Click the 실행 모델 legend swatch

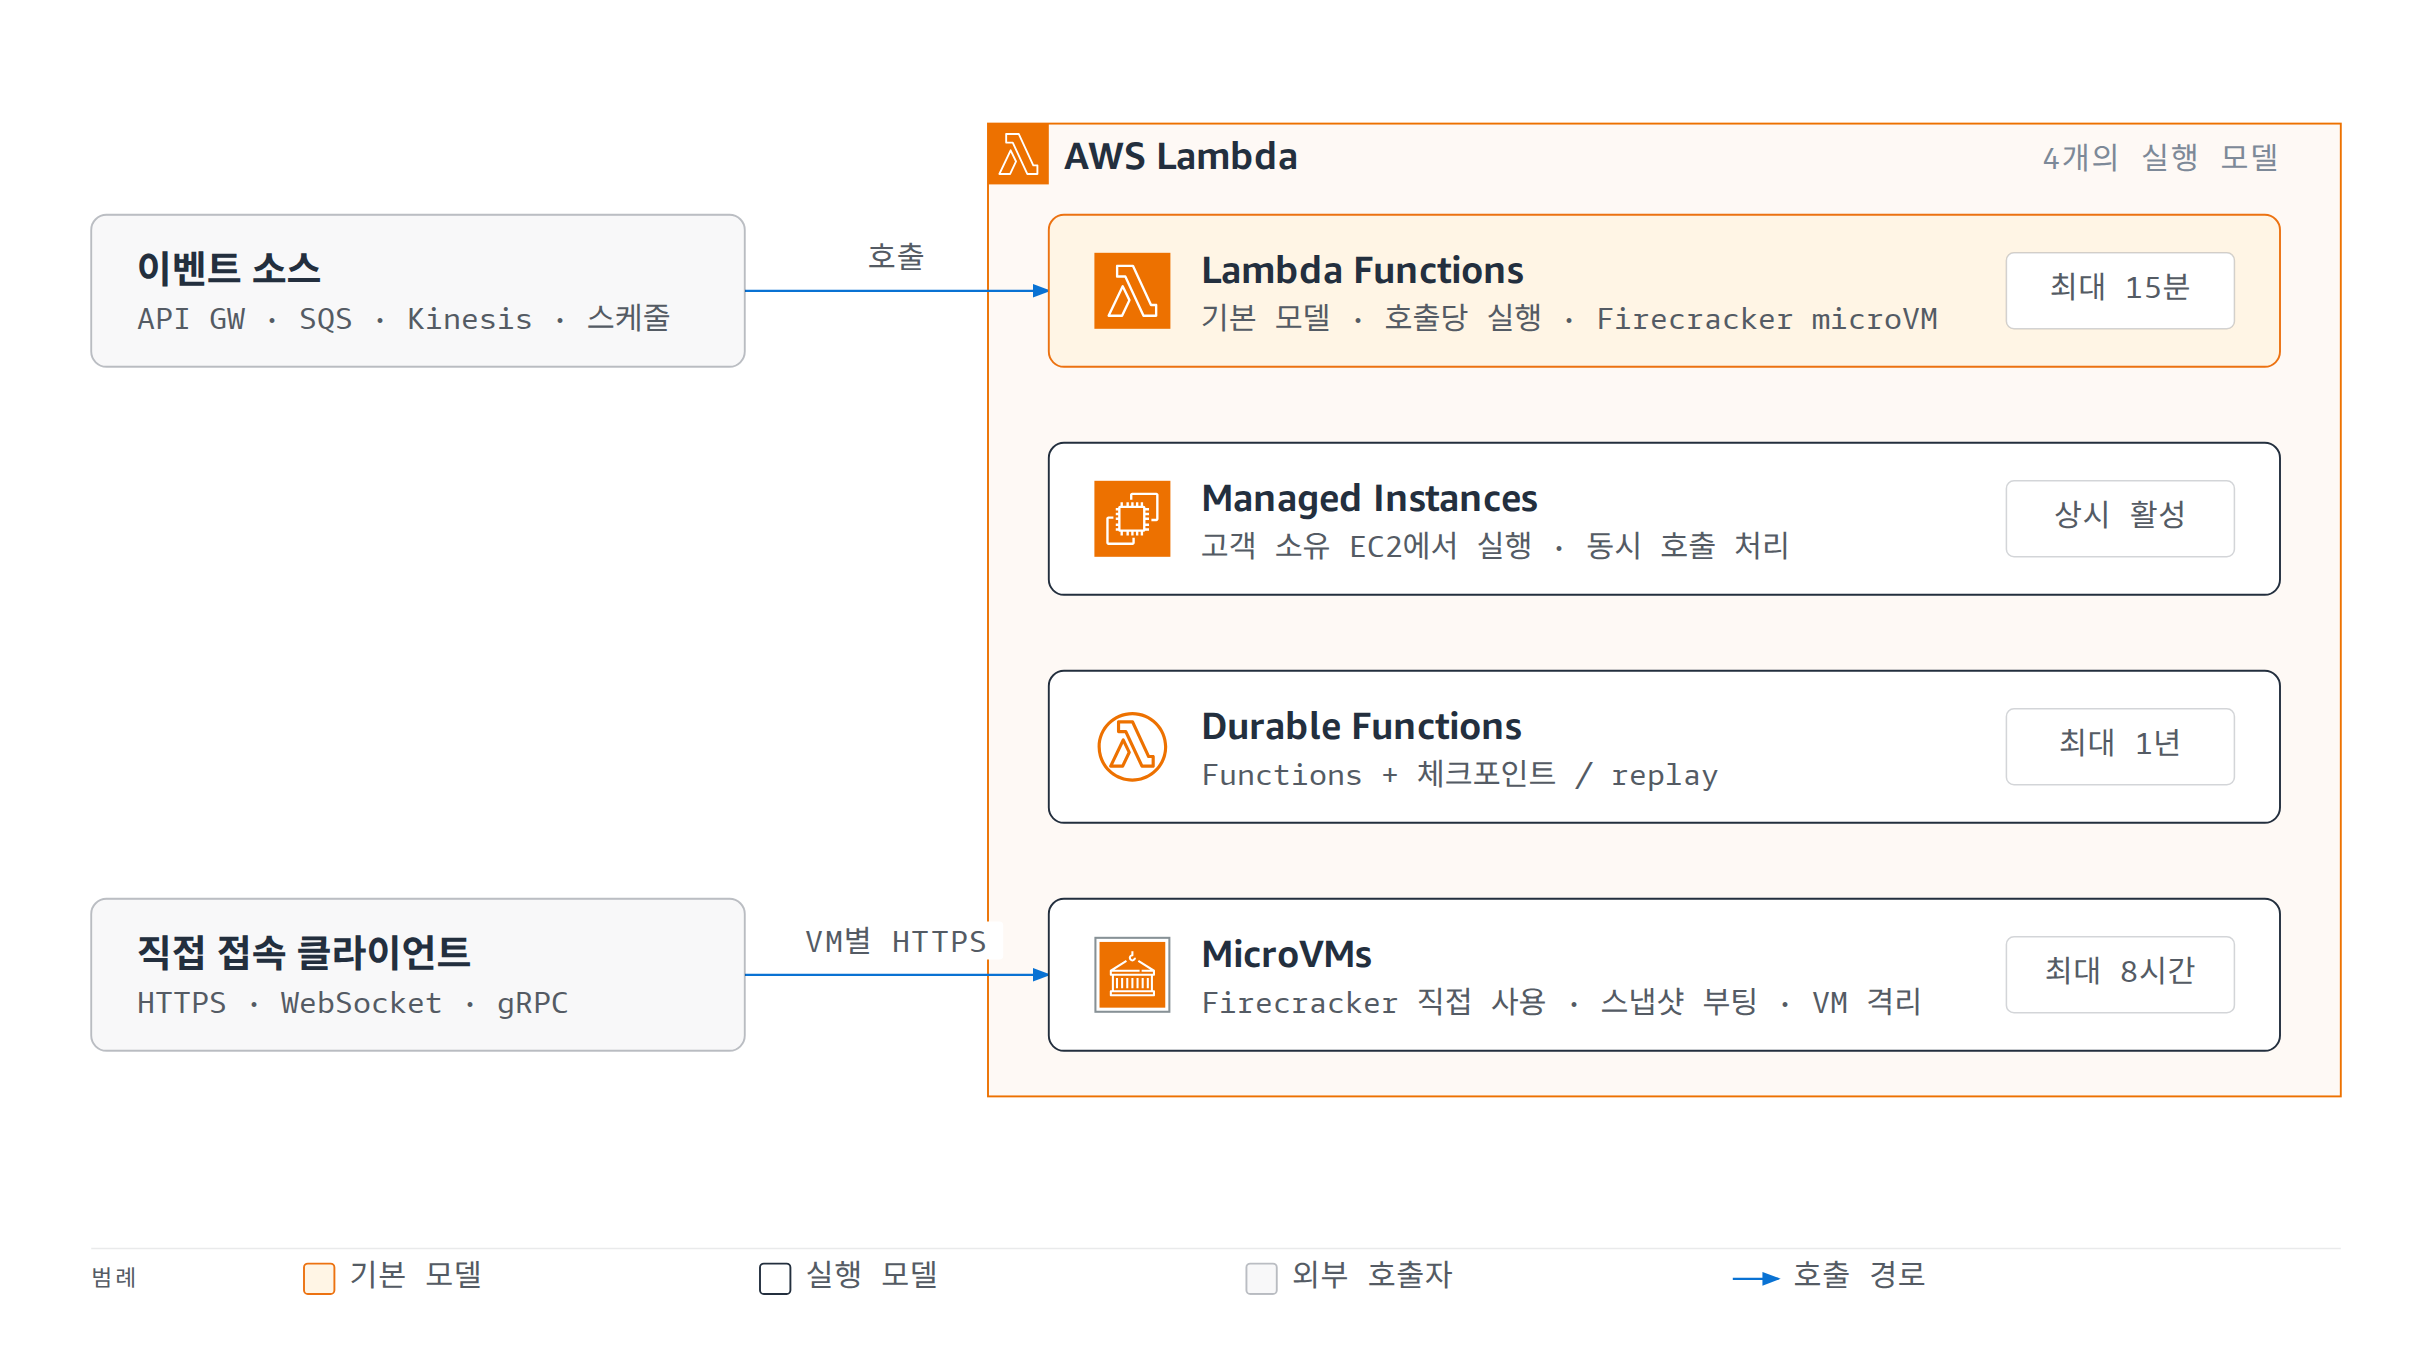[775, 1278]
